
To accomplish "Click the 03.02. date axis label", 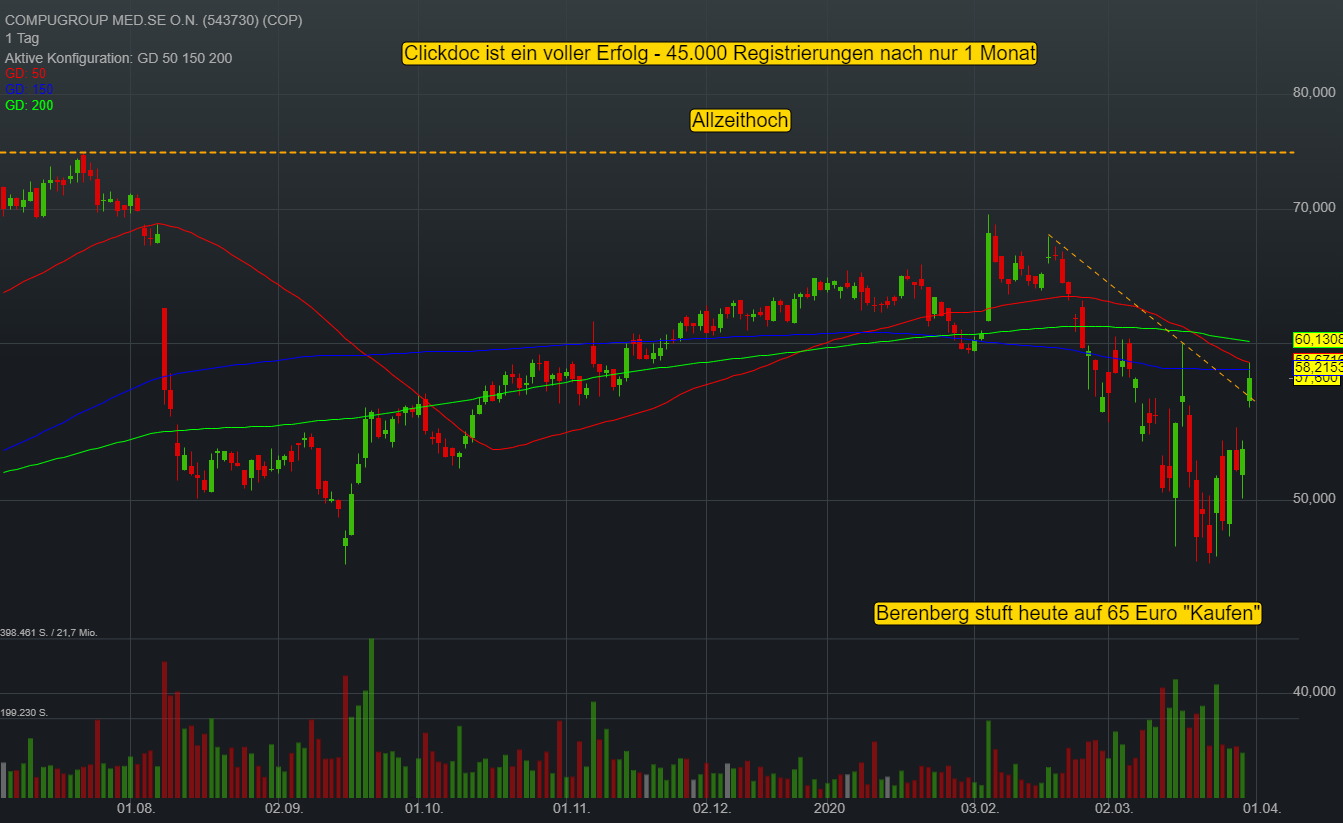I will pyautogui.click(x=980, y=808).
